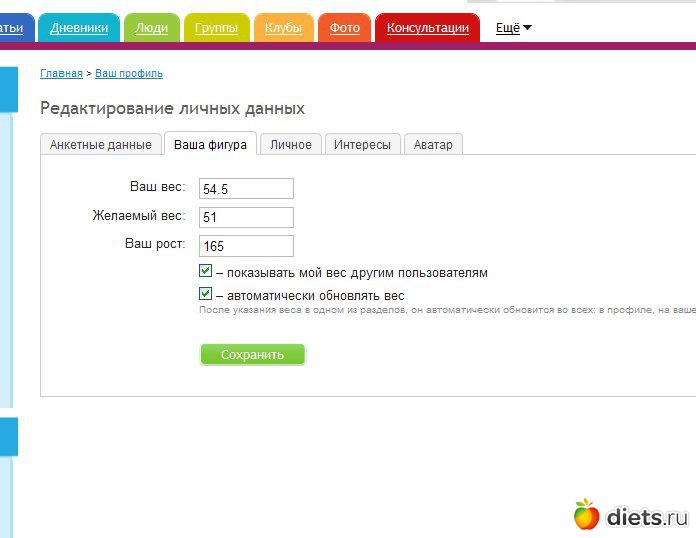Switch to the Личное tab
This screenshot has height=538, width=696.
(291, 145)
